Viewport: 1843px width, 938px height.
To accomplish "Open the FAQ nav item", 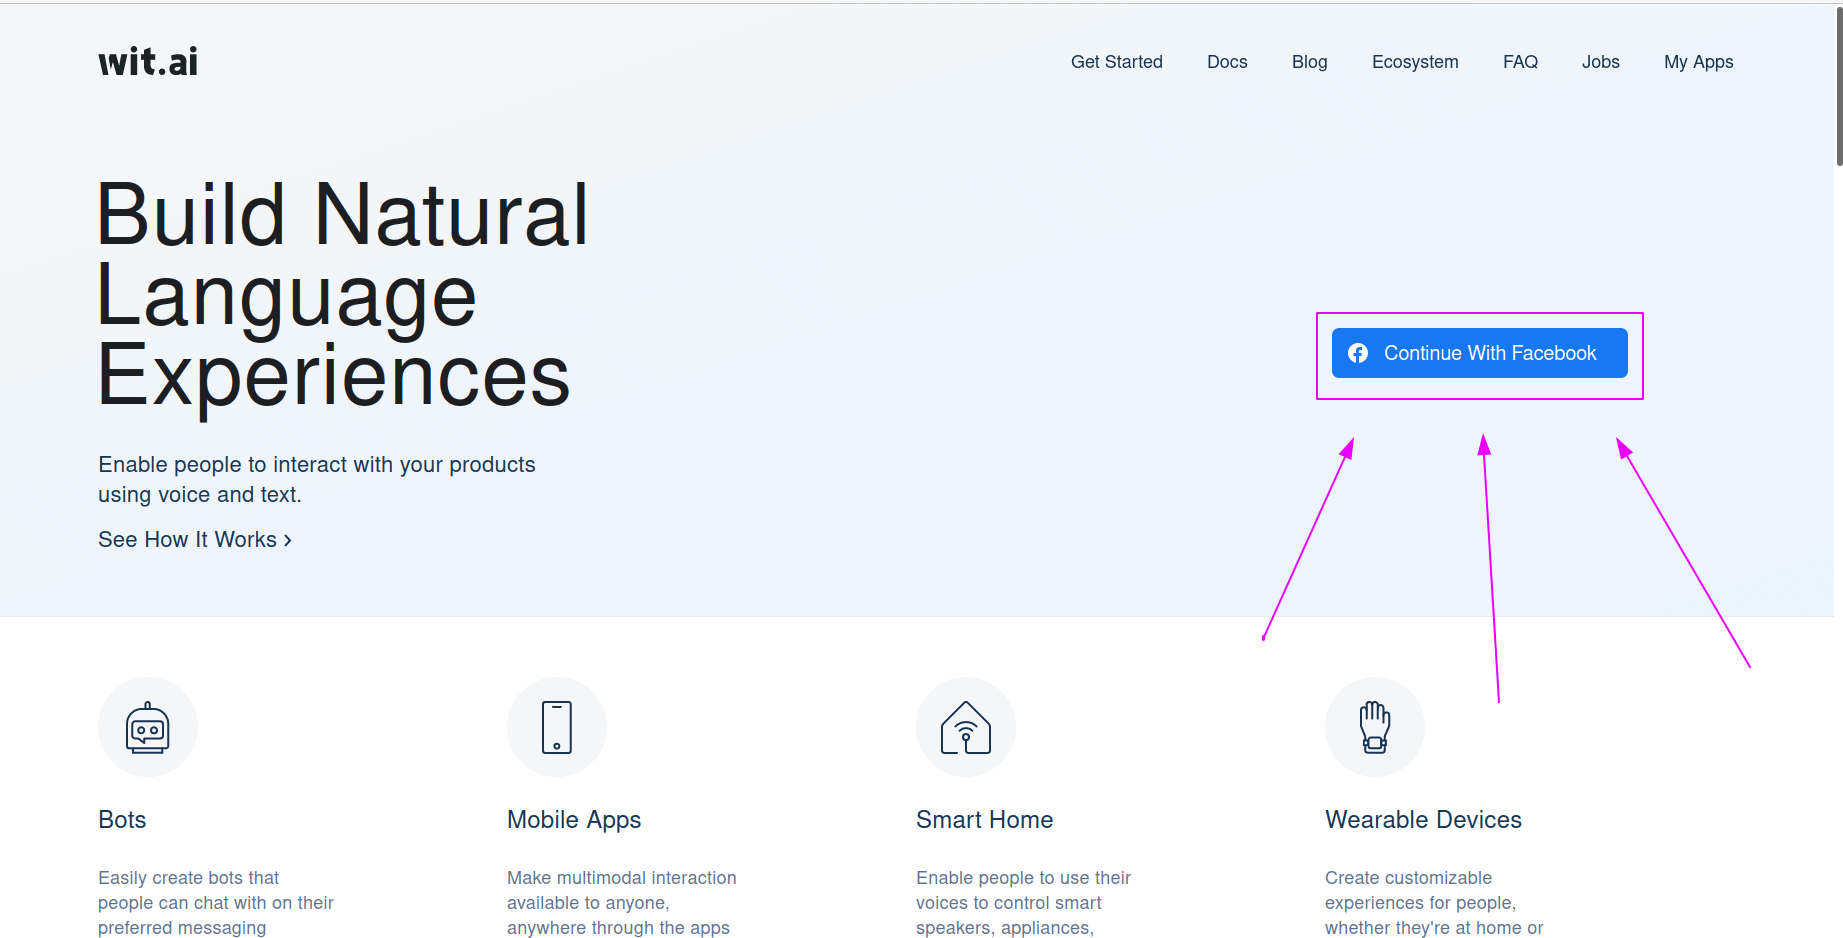I will pyautogui.click(x=1520, y=62).
